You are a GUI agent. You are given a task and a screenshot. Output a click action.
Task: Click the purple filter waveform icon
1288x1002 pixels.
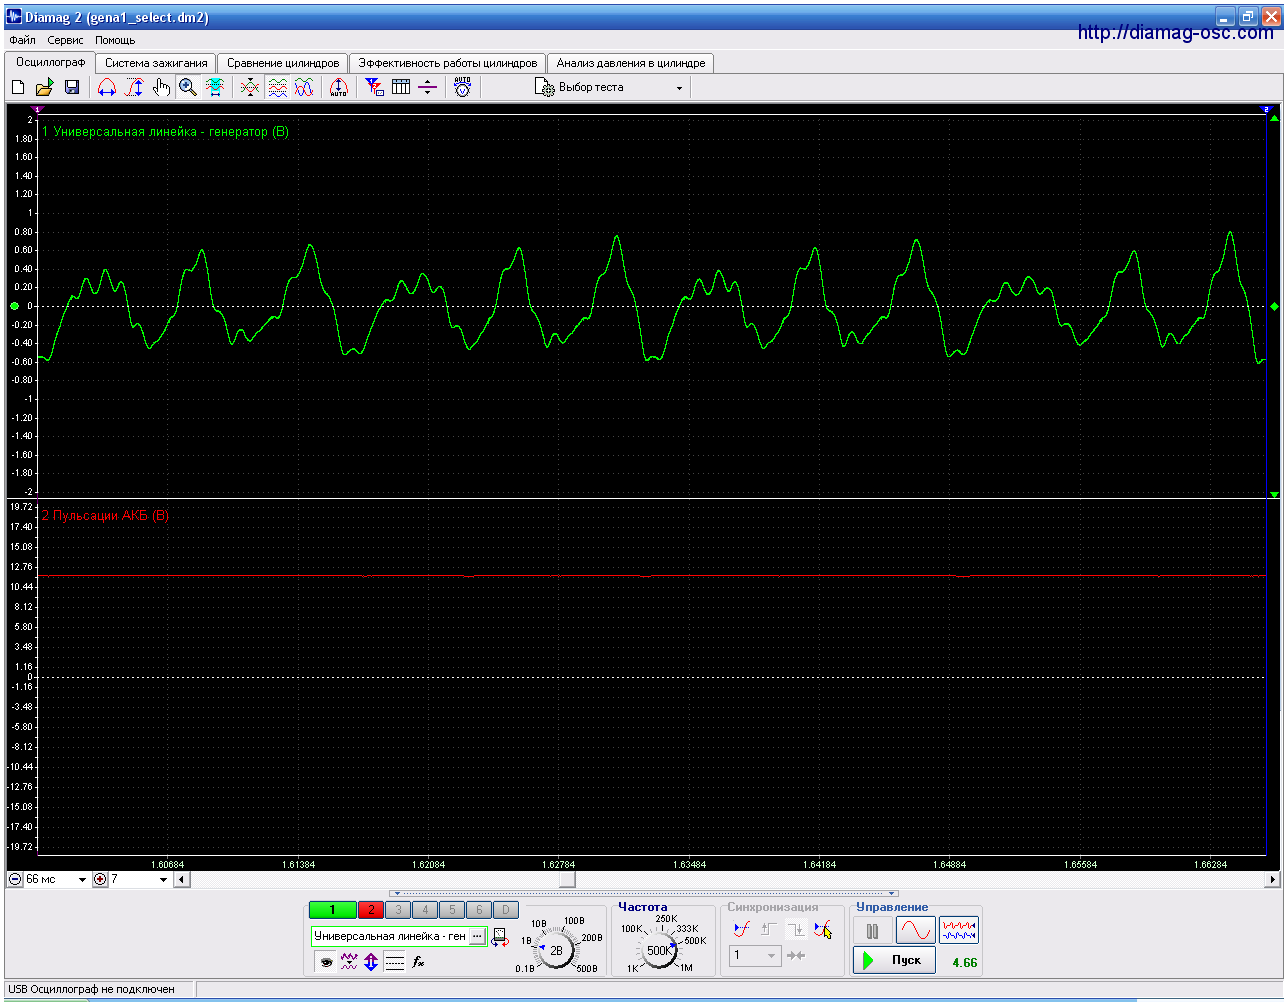349,962
